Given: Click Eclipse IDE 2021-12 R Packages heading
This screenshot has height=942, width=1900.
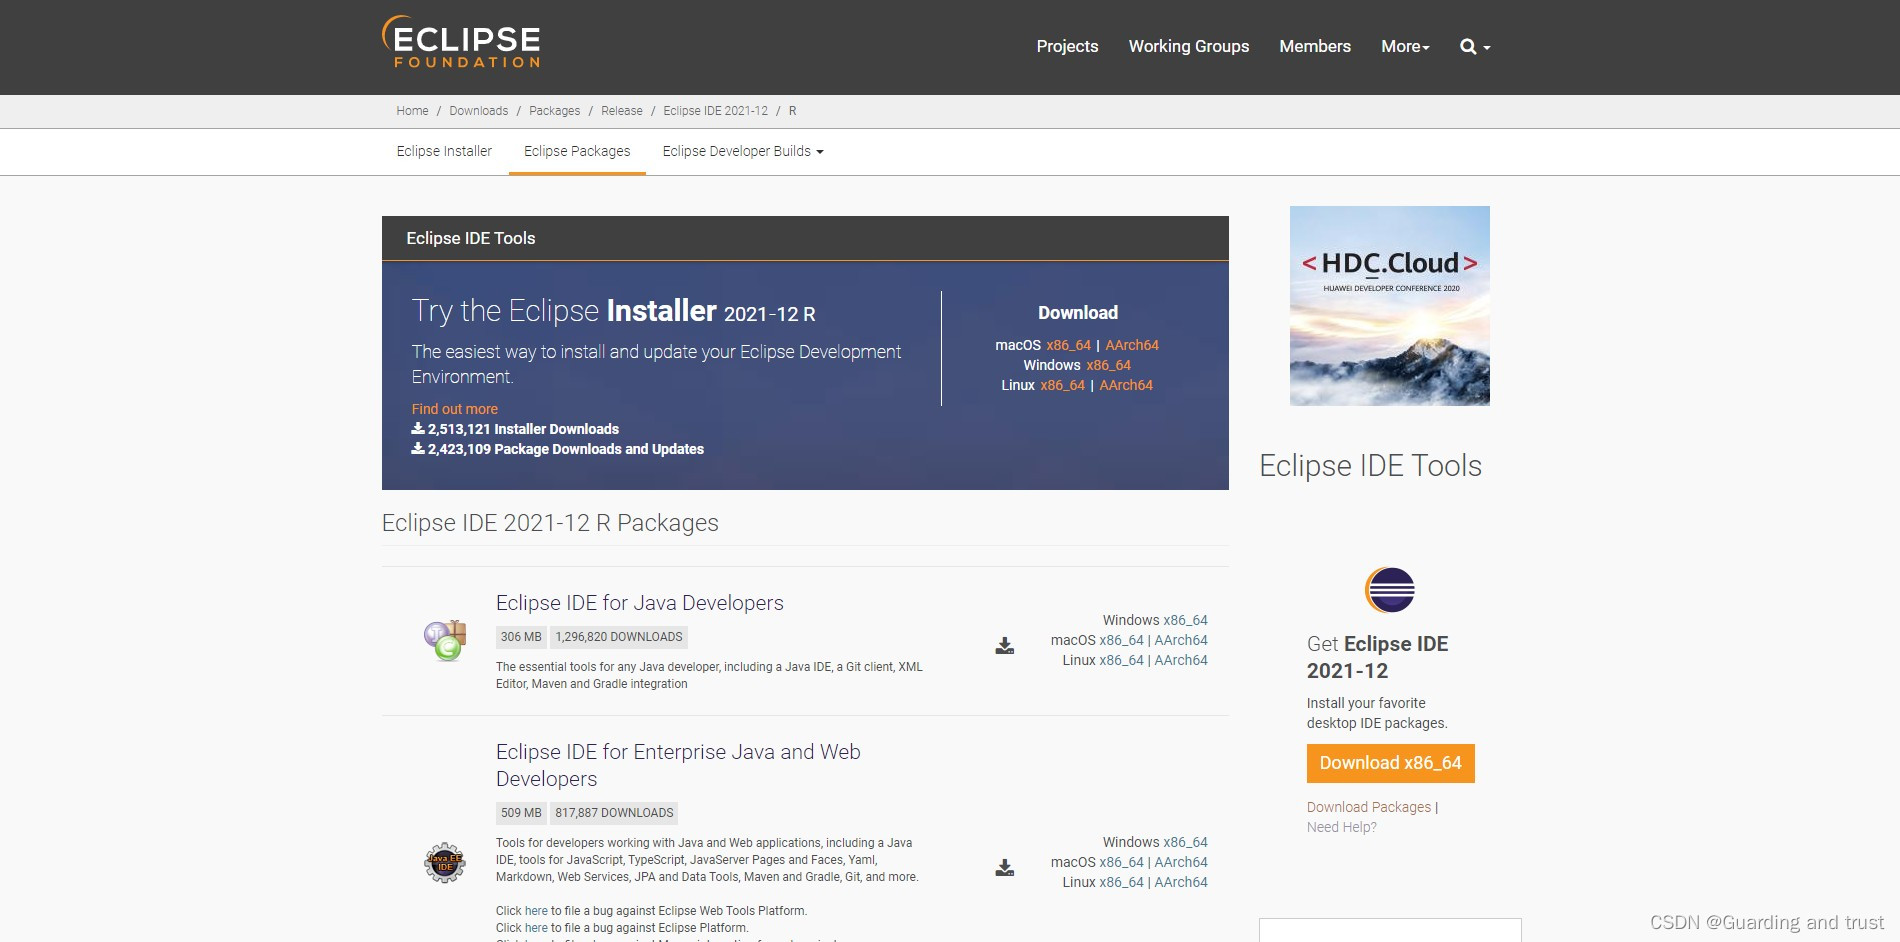Looking at the screenshot, I should tap(550, 523).
